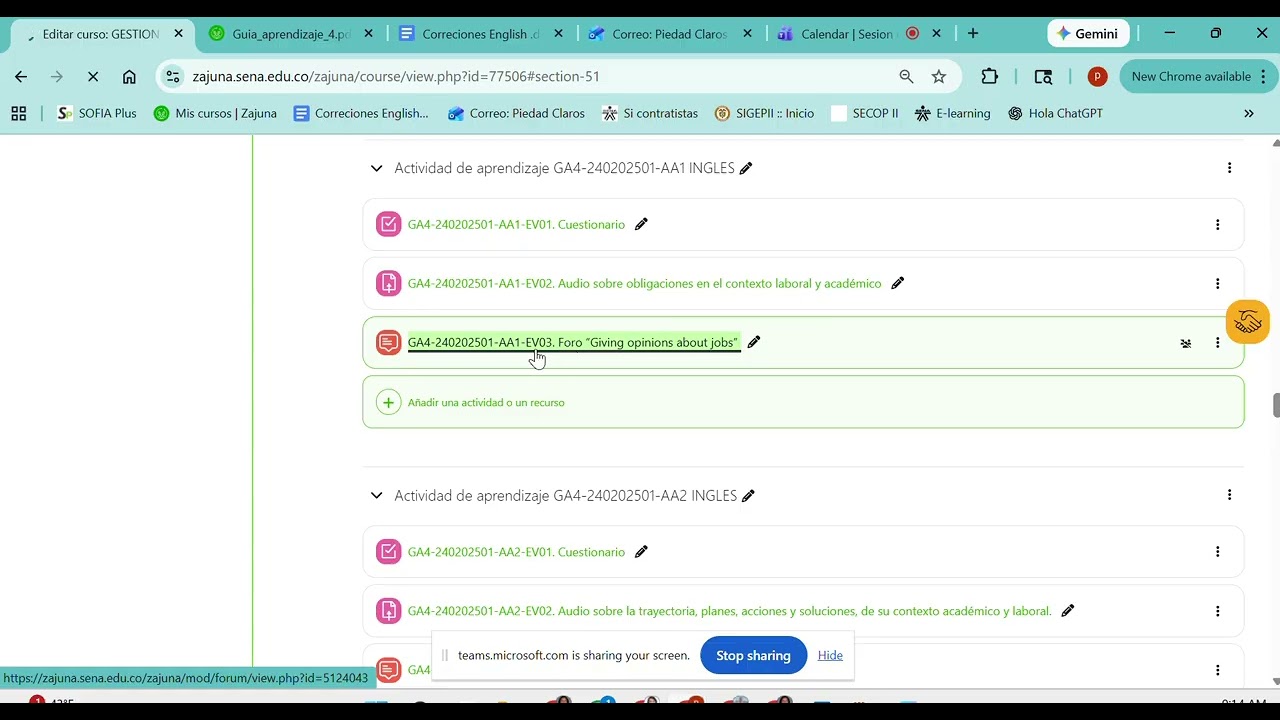Screen dimensions: 1280x720
Task: Click zoom magnifier icon in address bar
Action: [906, 76]
